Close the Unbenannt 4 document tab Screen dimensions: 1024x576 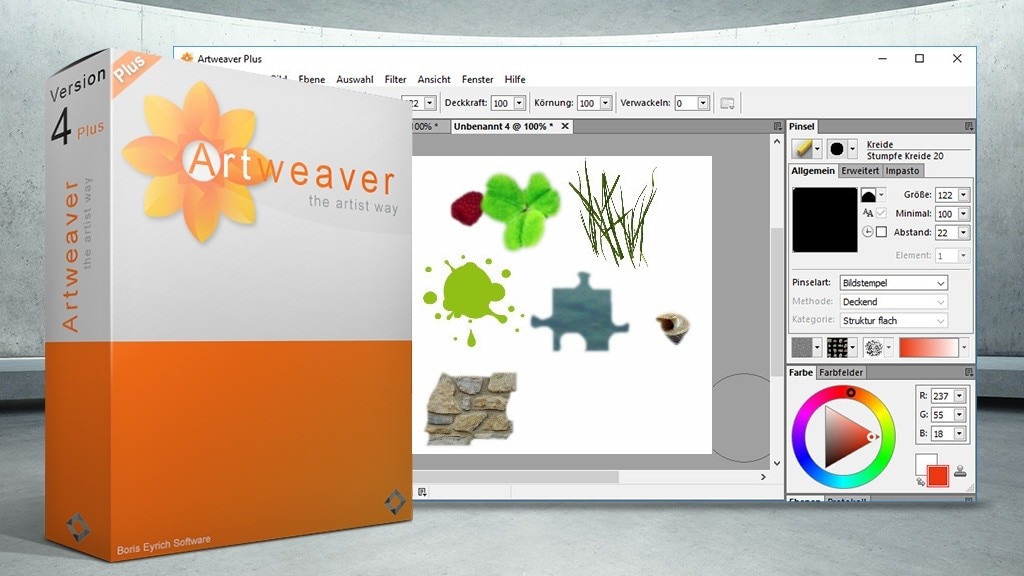(565, 126)
